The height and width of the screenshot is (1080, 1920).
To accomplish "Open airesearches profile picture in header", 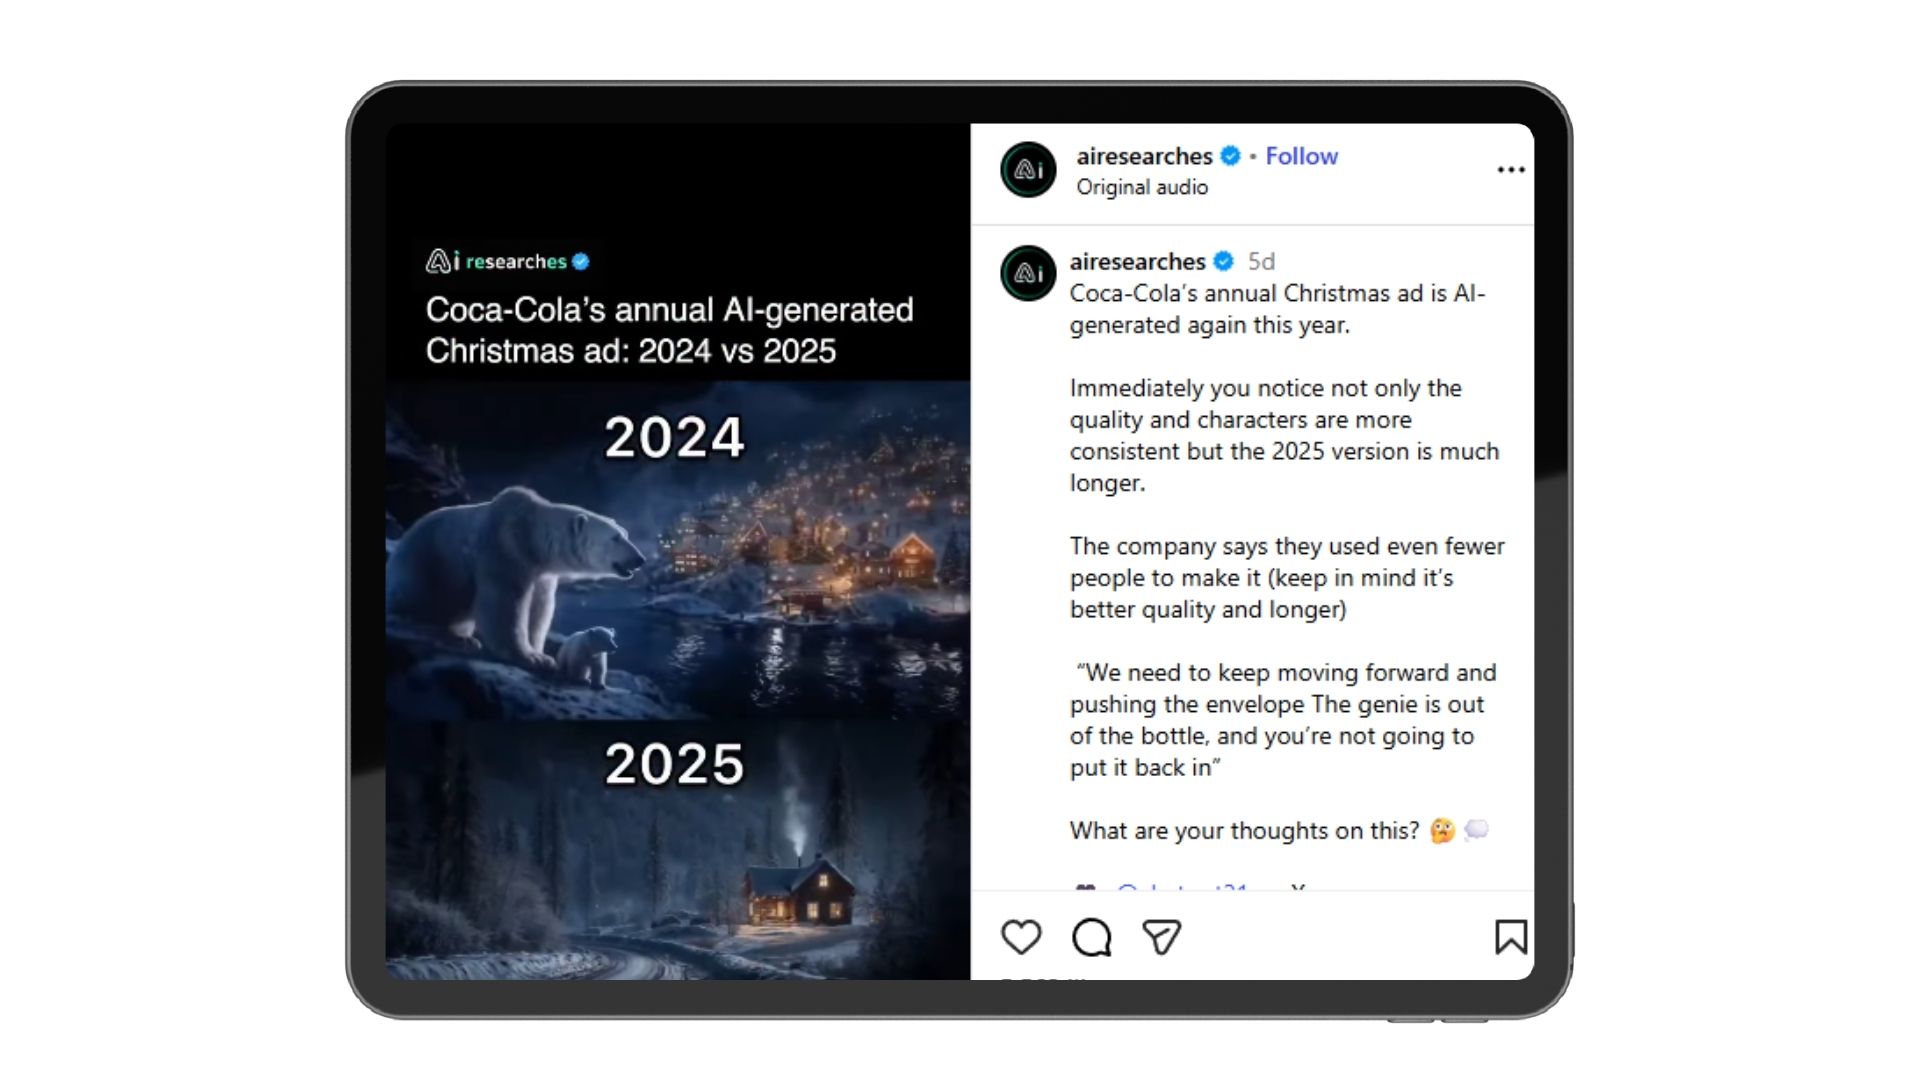I will tap(1028, 170).
